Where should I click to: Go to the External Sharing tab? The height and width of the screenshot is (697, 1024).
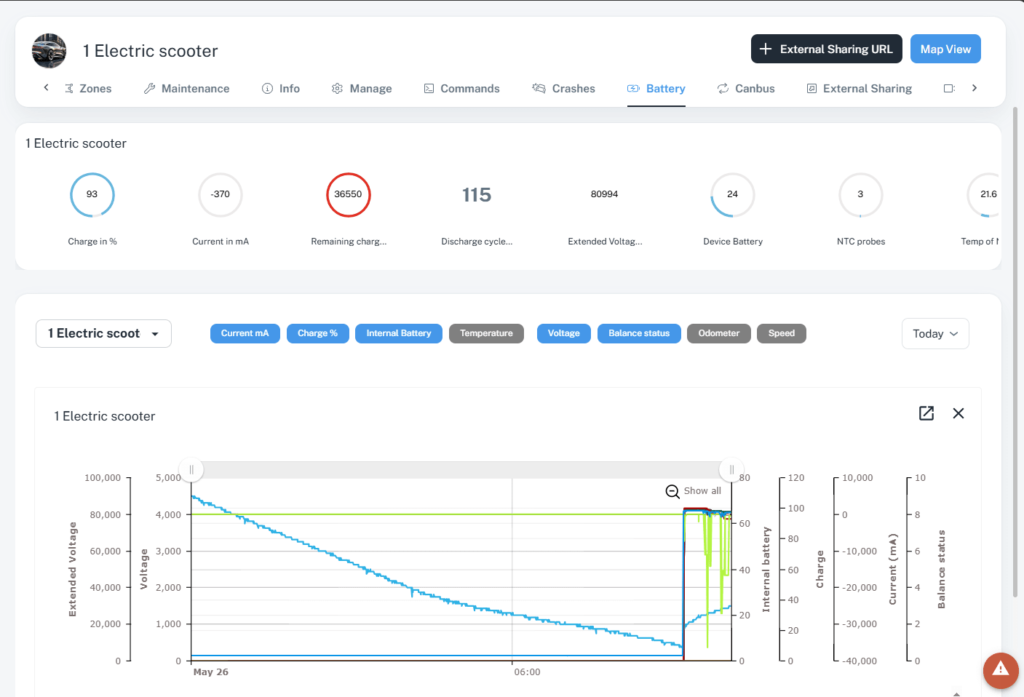[x=859, y=88]
